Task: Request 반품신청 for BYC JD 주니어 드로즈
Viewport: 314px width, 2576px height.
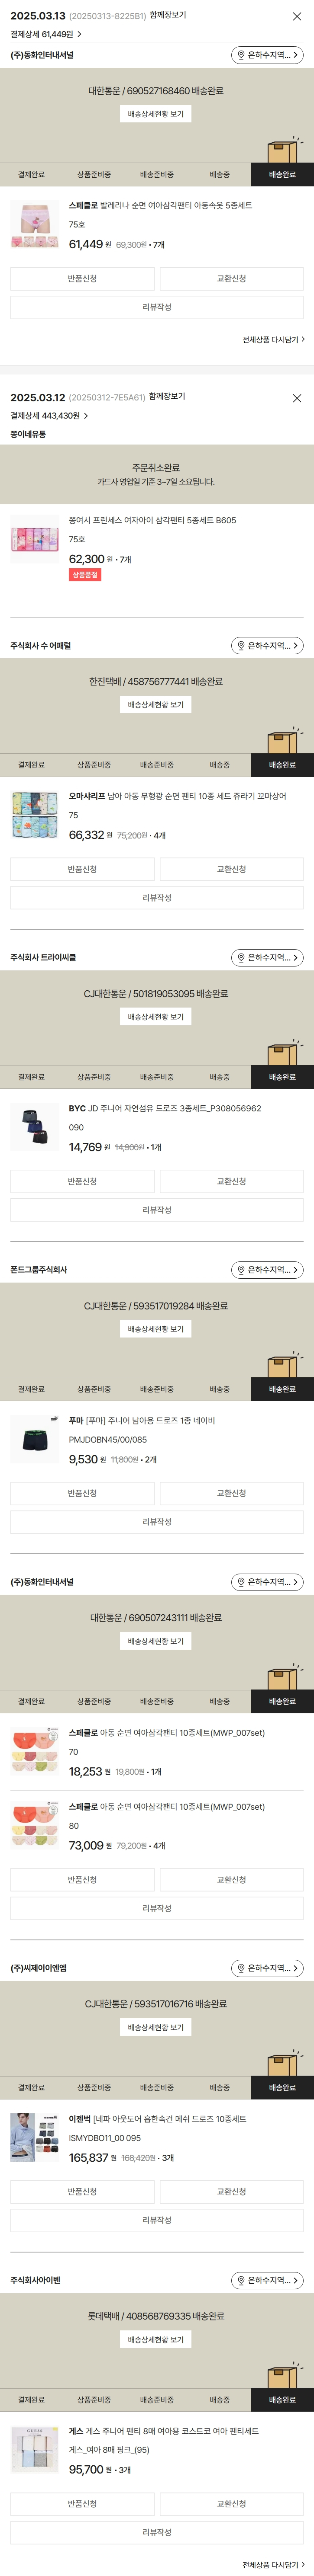Action: 82,1181
